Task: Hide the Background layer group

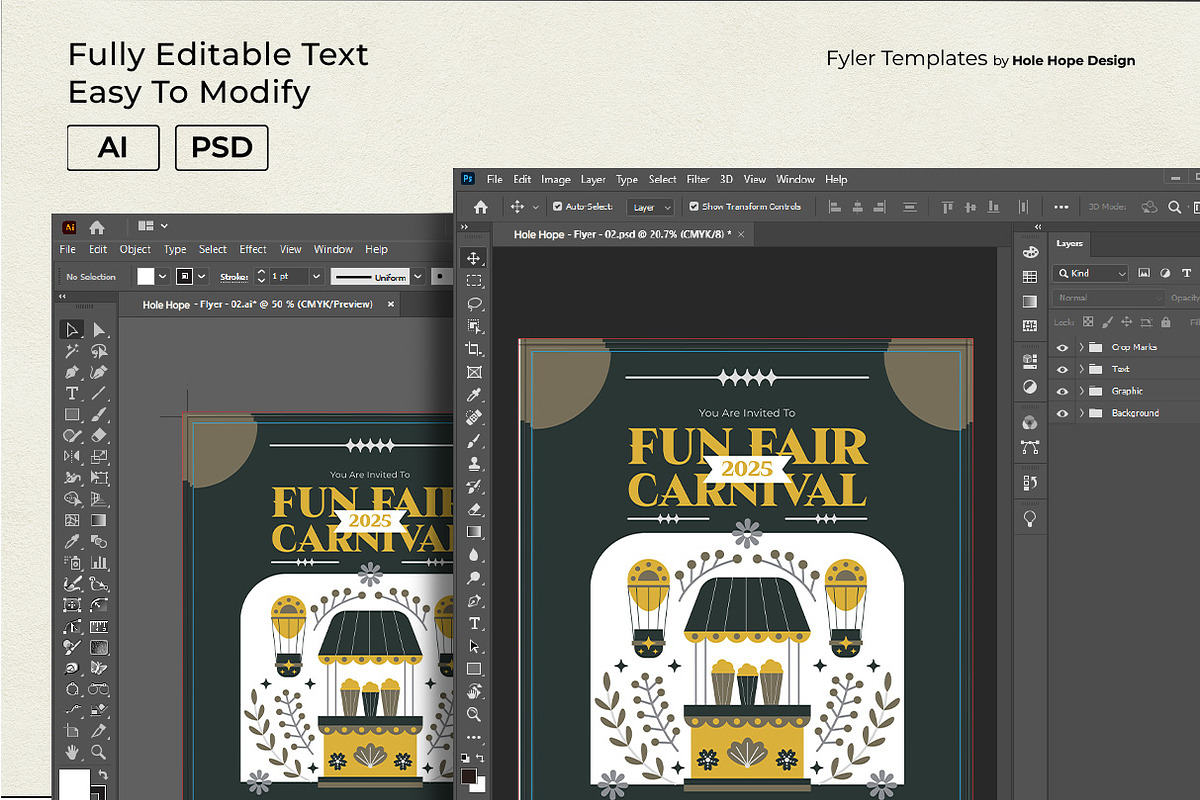Action: pyautogui.click(x=1062, y=413)
